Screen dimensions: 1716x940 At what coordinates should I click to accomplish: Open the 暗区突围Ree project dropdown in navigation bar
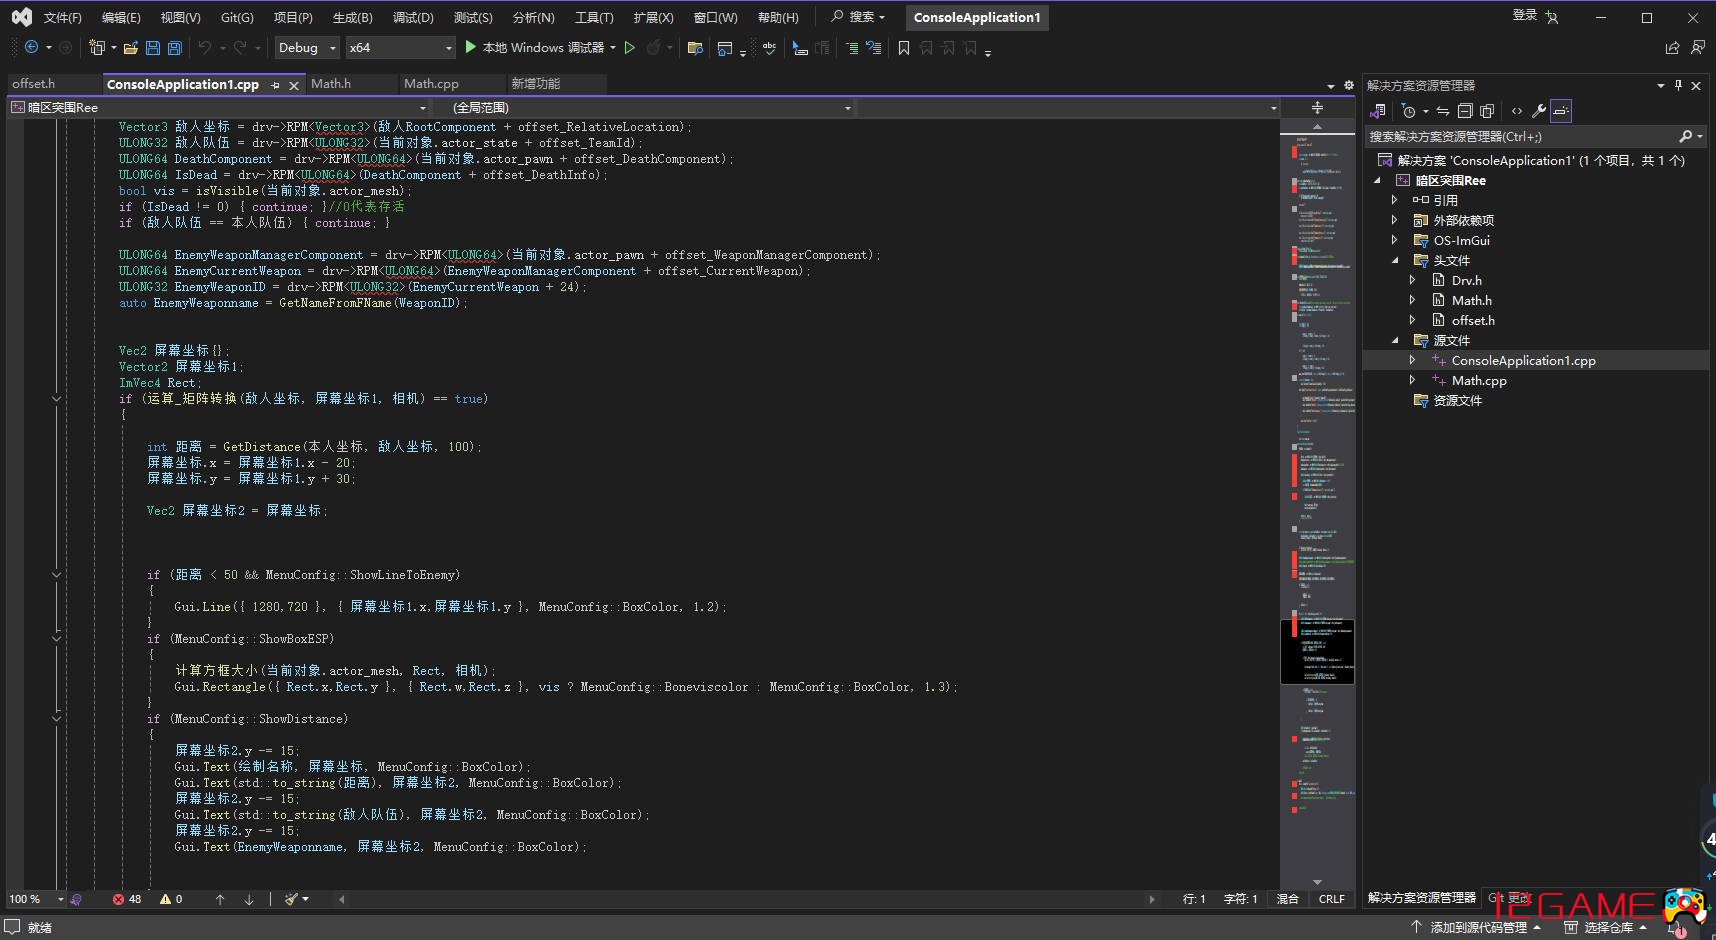pos(219,107)
